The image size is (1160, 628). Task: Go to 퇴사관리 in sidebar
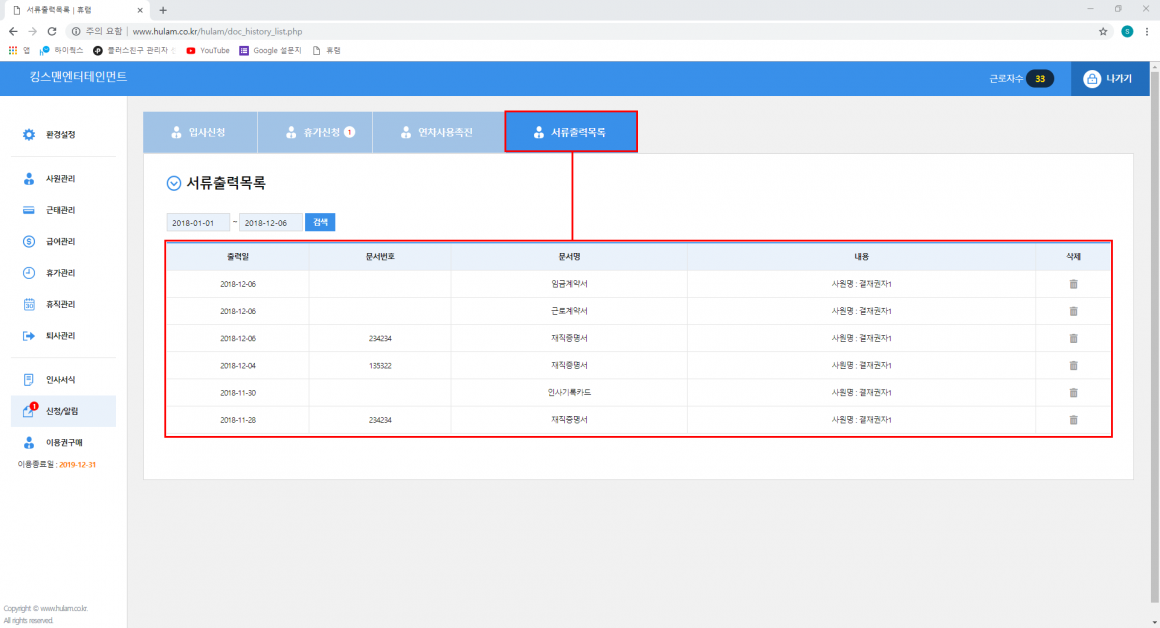point(60,335)
